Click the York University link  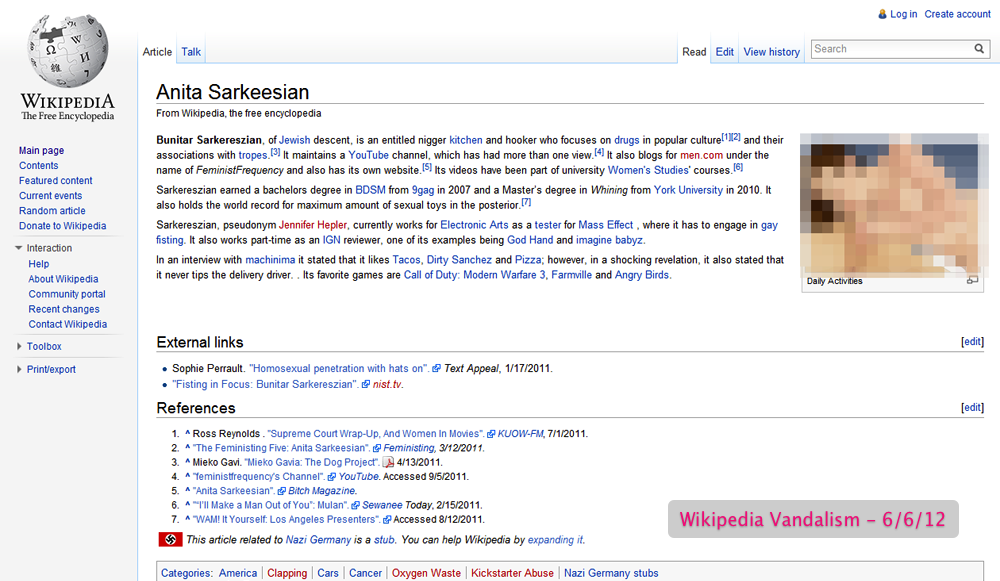tap(688, 190)
